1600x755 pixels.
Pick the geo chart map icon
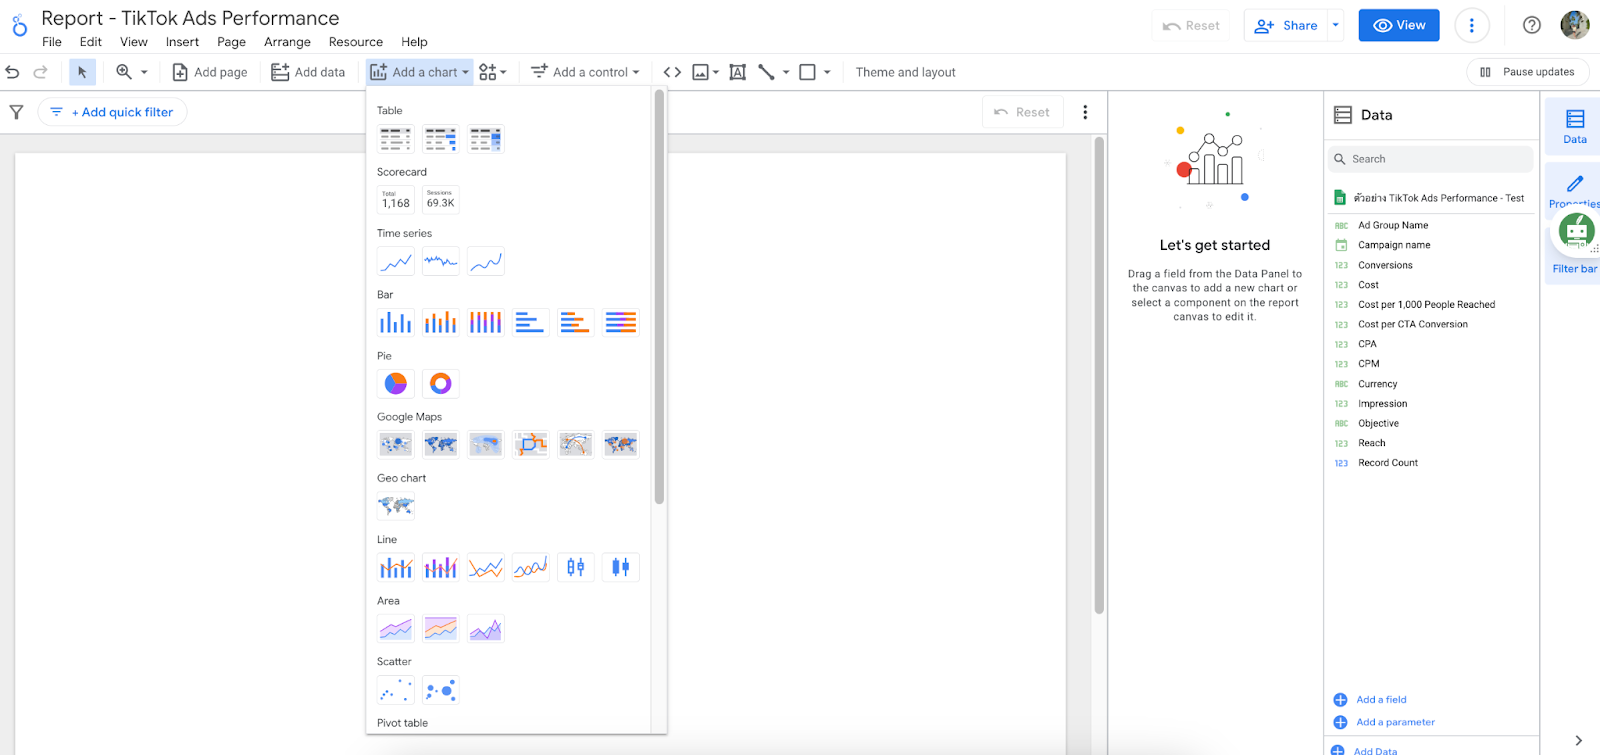pos(396,506)
